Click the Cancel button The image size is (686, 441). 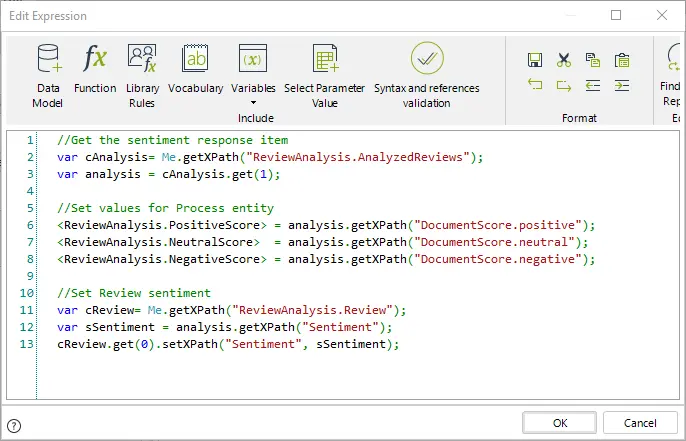640,423
